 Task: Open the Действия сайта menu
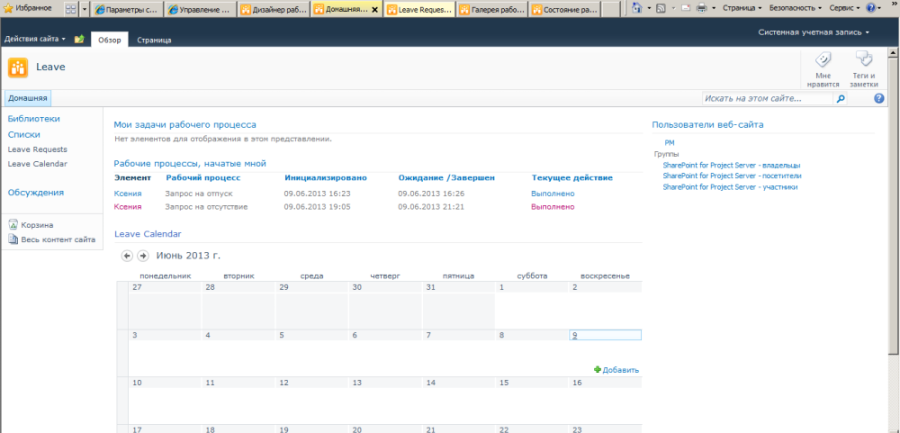[35, 39]
